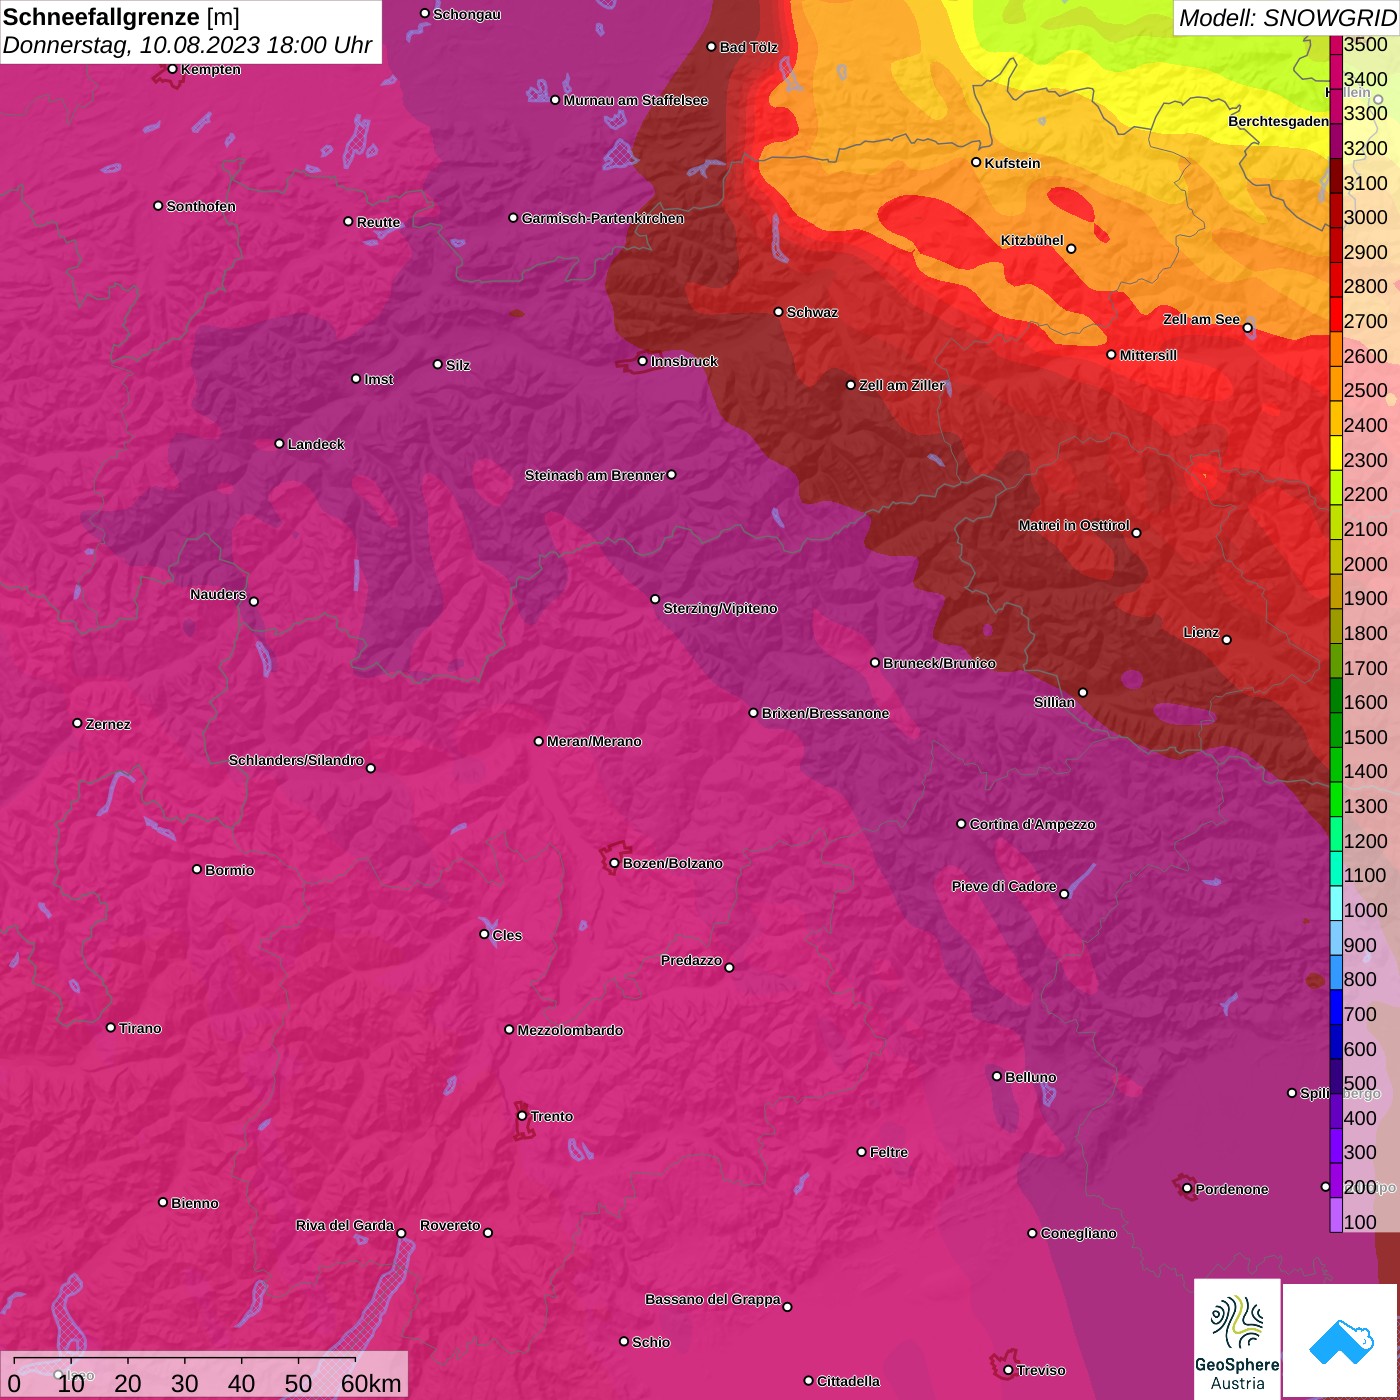The image size is (1400, 1400).
Task: Click the Bad Tölz location dot
Action: coord(711,47)
